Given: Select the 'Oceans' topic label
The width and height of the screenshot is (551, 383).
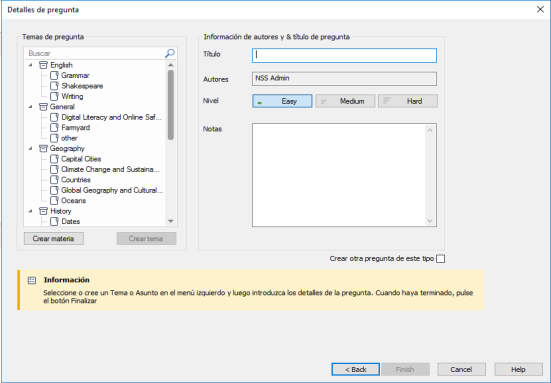Looking at the screenshot, I should click(x=74, y=201).
